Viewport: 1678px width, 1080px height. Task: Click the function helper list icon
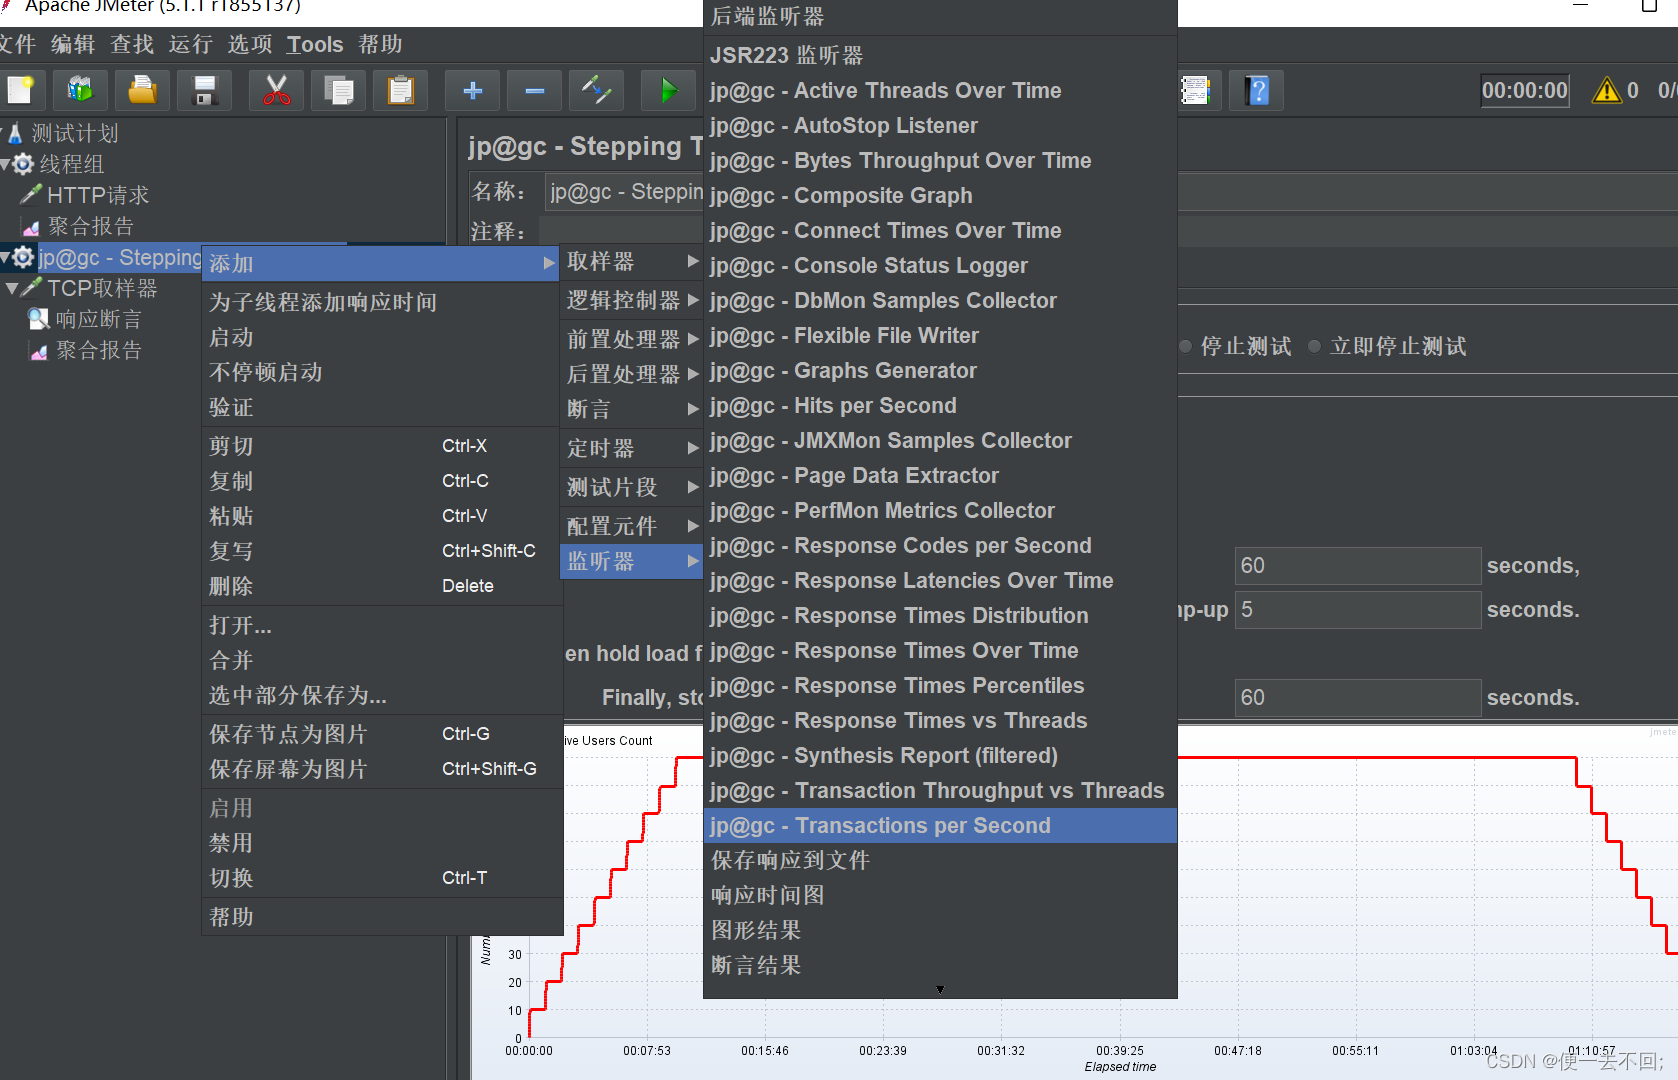coord(1195,90)
